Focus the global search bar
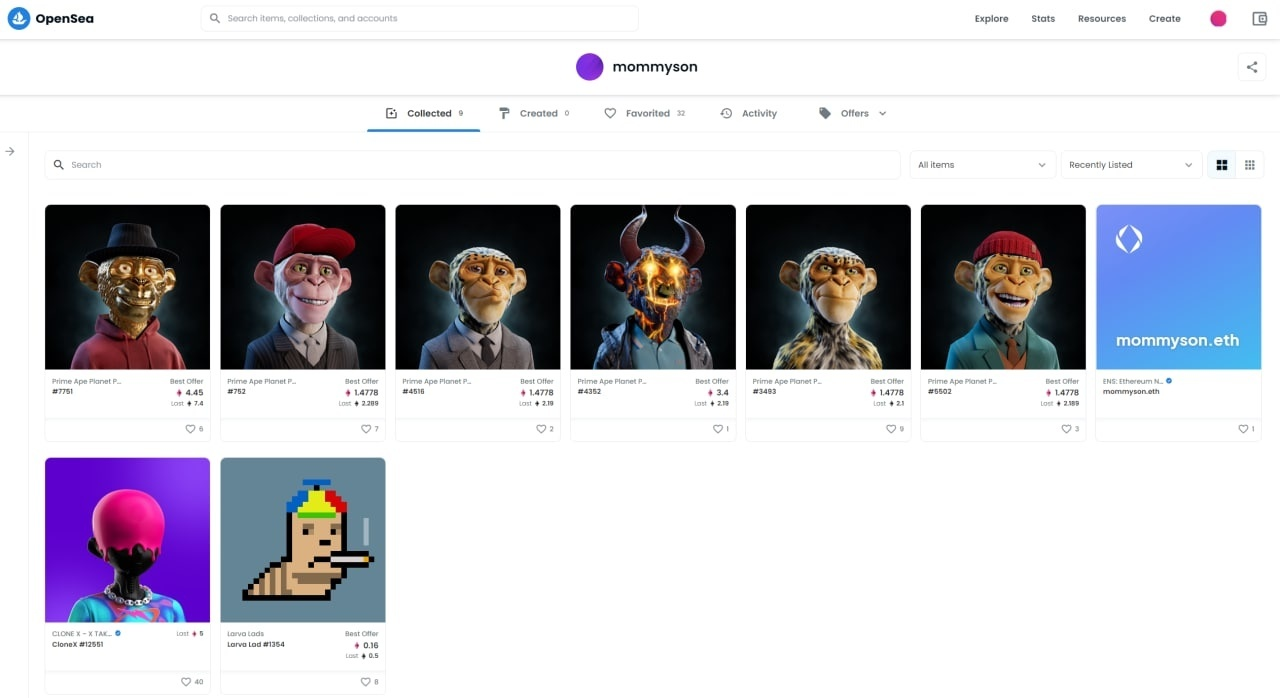Image resolution: width=1280 pixels, height=698 pixels. 420,18
